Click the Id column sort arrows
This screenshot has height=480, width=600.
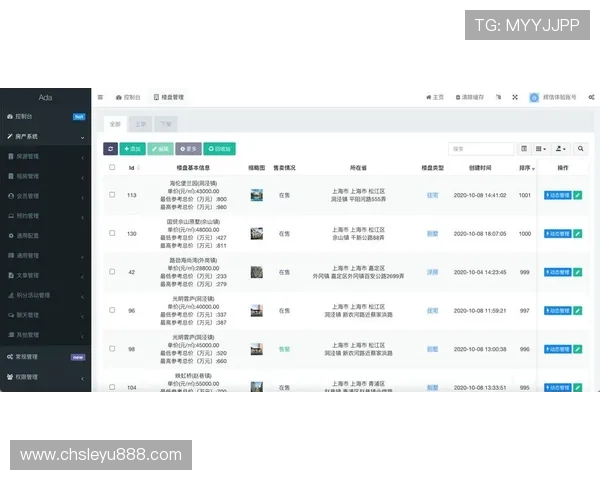click(139, 168)
